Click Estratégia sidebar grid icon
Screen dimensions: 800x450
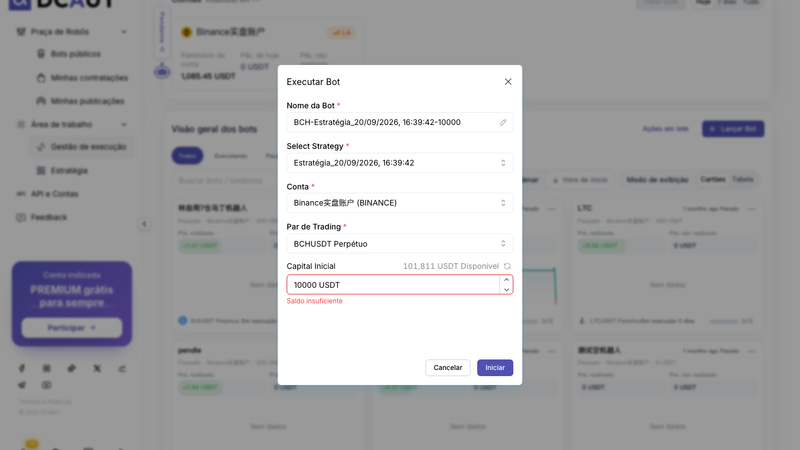[41, 170]
